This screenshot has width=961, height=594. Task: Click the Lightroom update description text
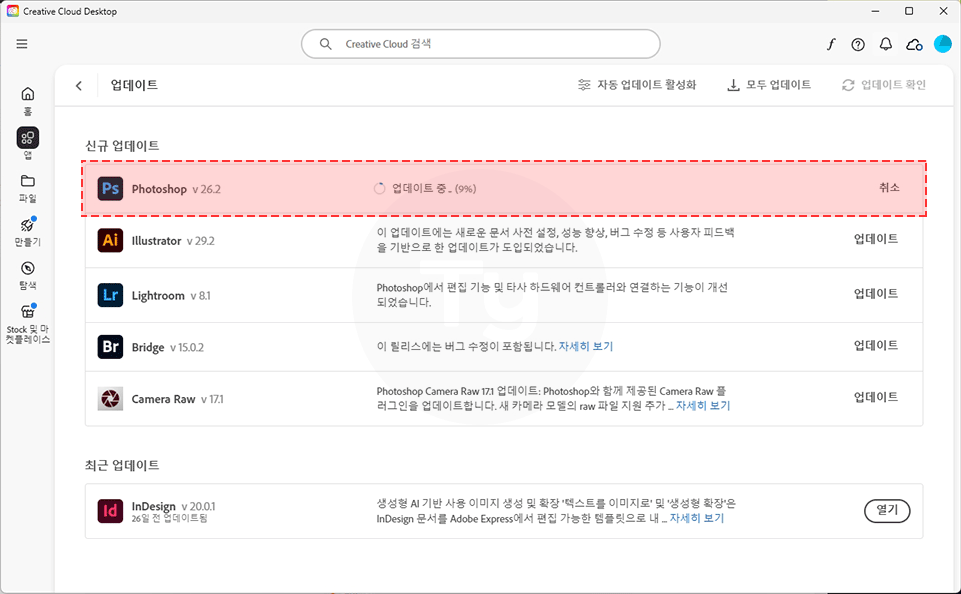point(552,294)
